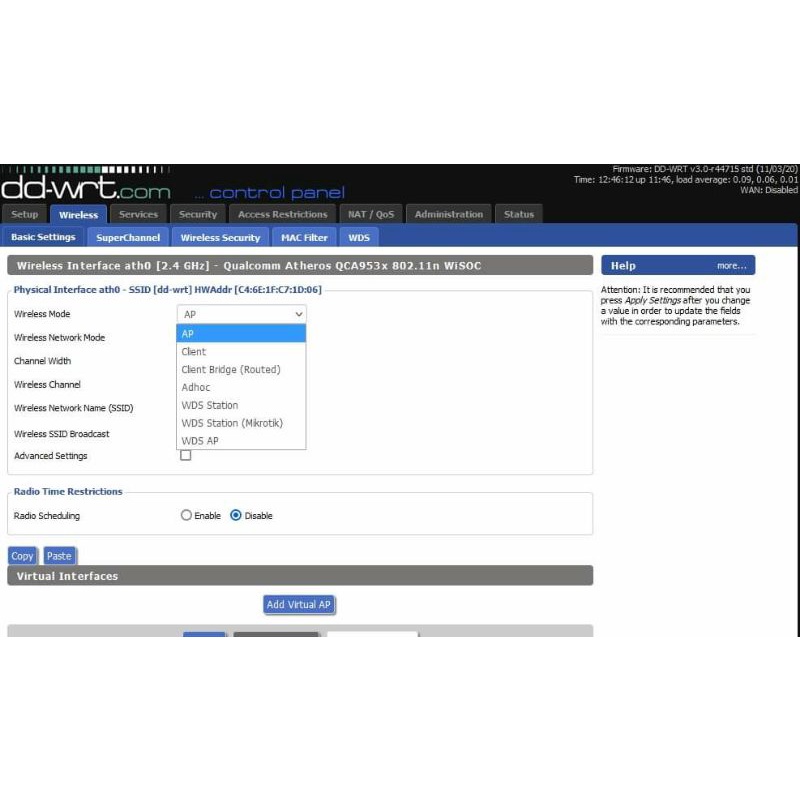Click the Firmware version text

point(705,169)
